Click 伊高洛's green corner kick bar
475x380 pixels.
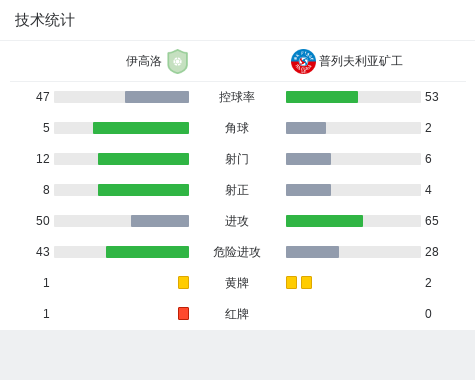[x=141, y=128]
